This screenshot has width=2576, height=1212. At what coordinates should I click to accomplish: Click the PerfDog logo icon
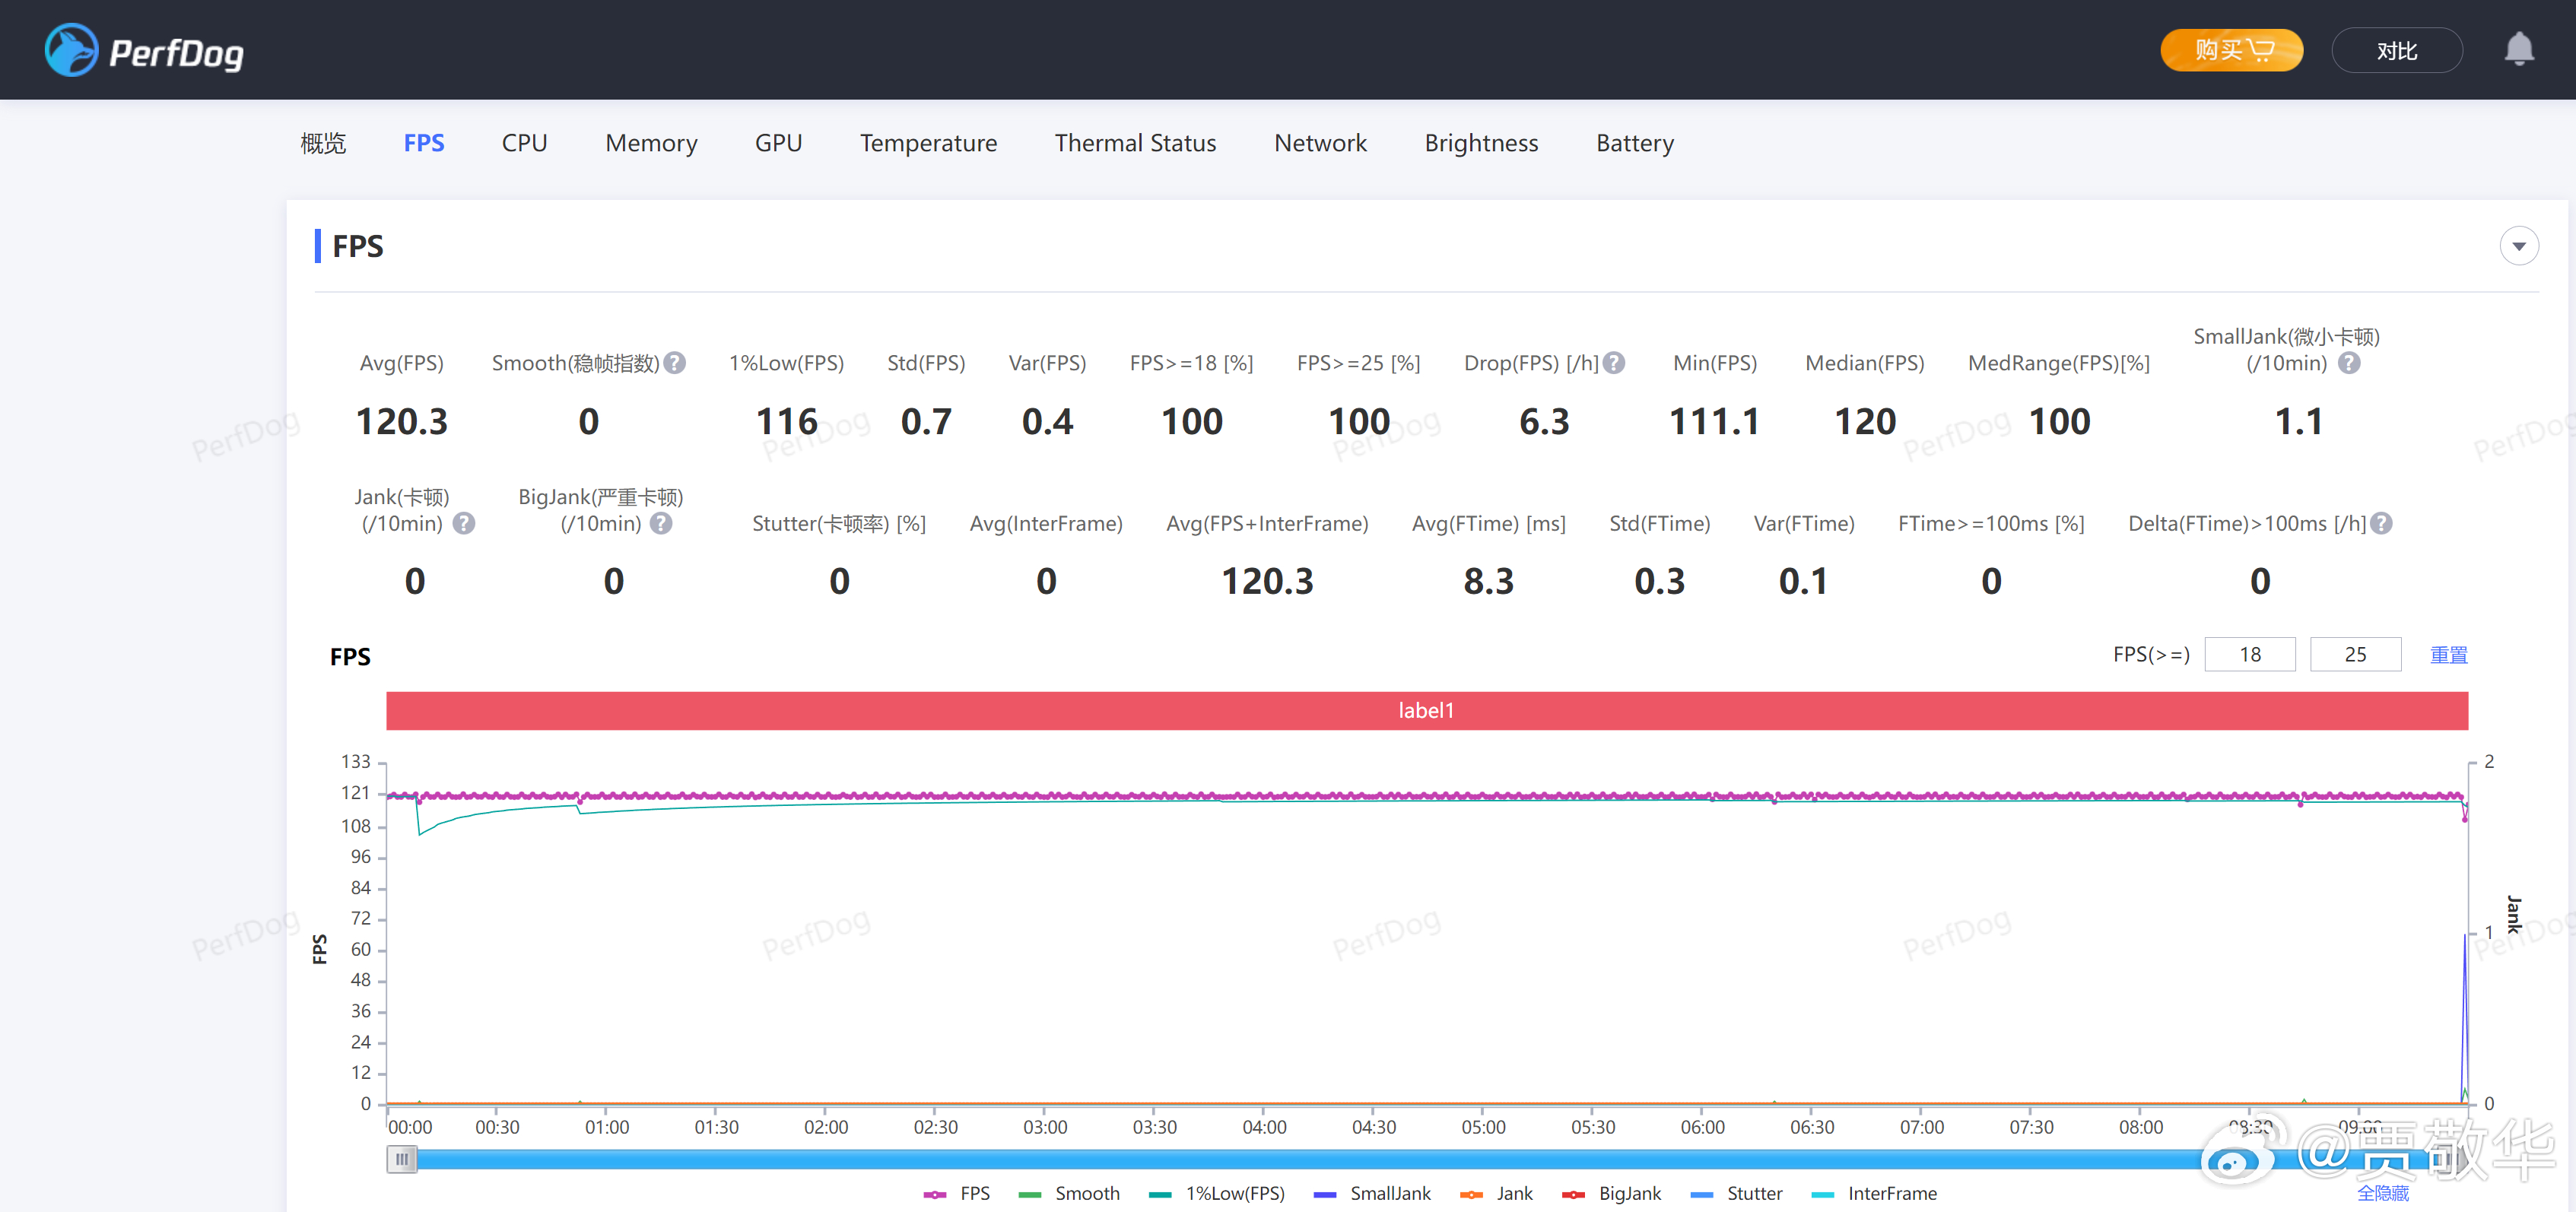click(x=71, y=50)
